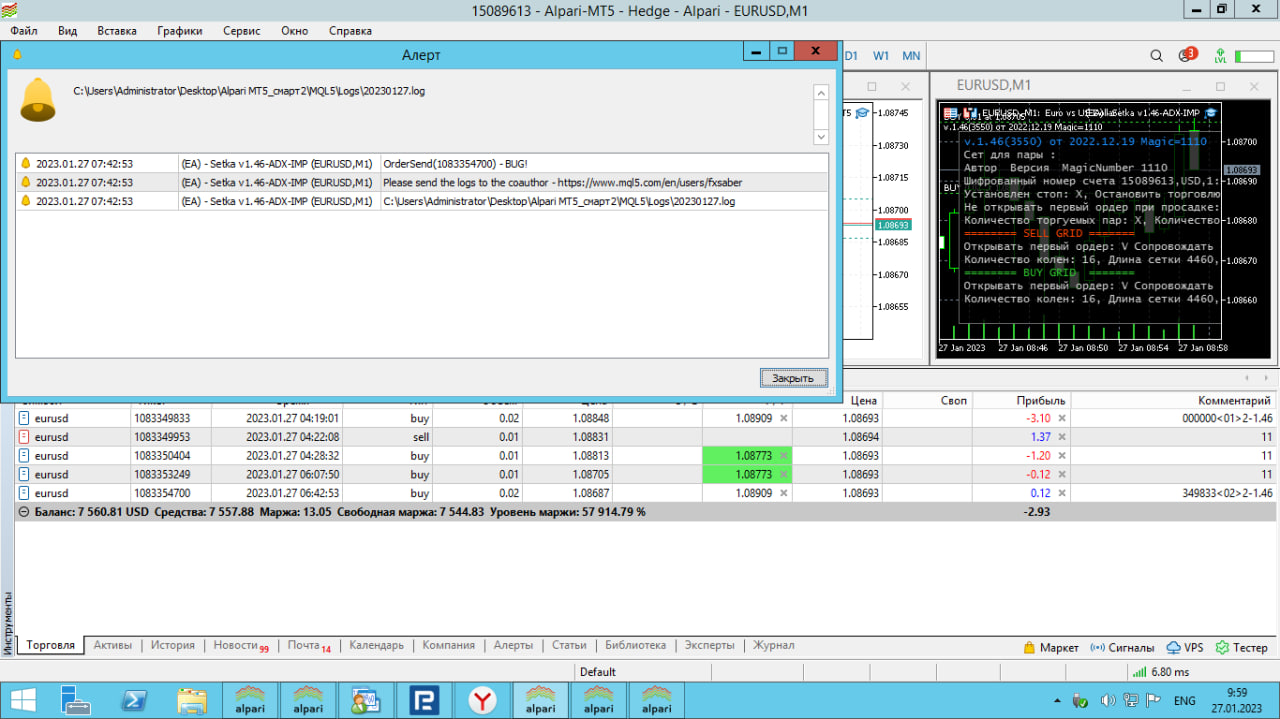Viewport: 1280px width, 719px height.
Task: Close position 1083353249 via profit-column x
Action: point(1062,475)
